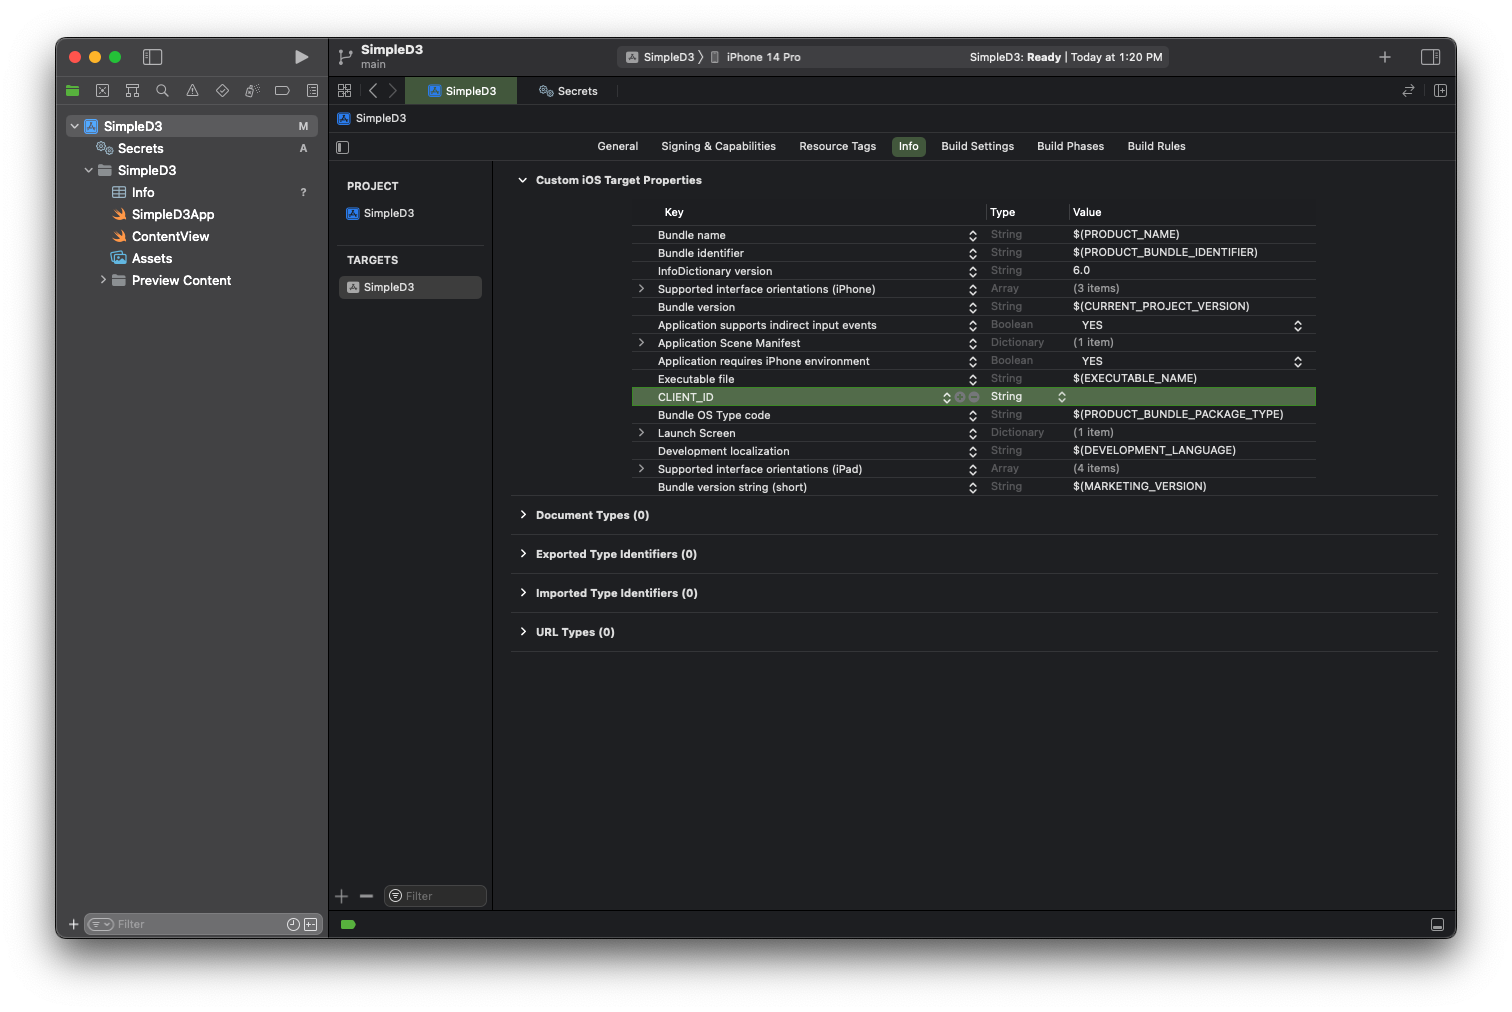The image size is (1512, 1012).
Task: Collapse the SimpleD3 group folder
Action: (x=89, y=170)
